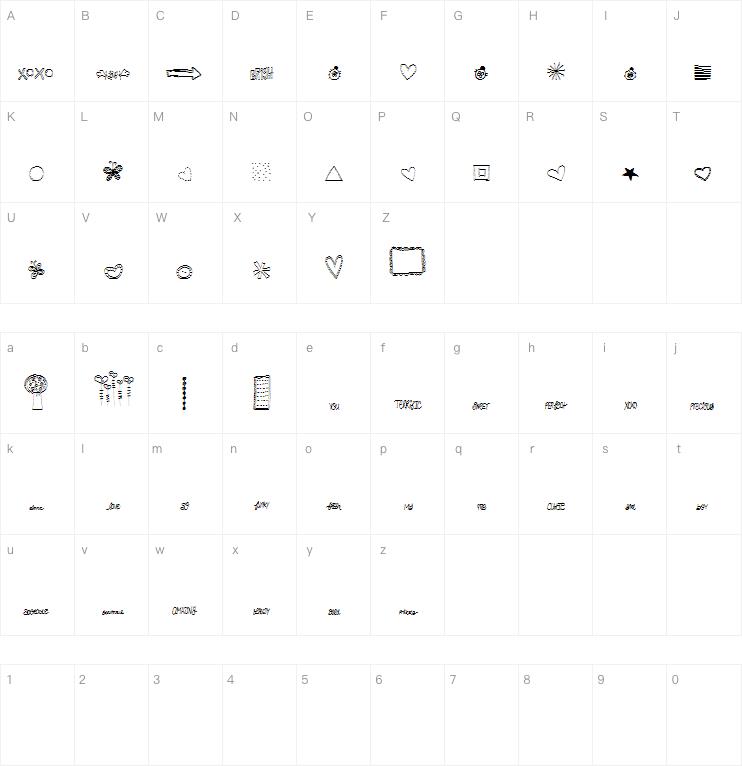Pick the flower glyph under uppercase U
The width and height of the screenshot is (742, 766).
pos(36,270)
